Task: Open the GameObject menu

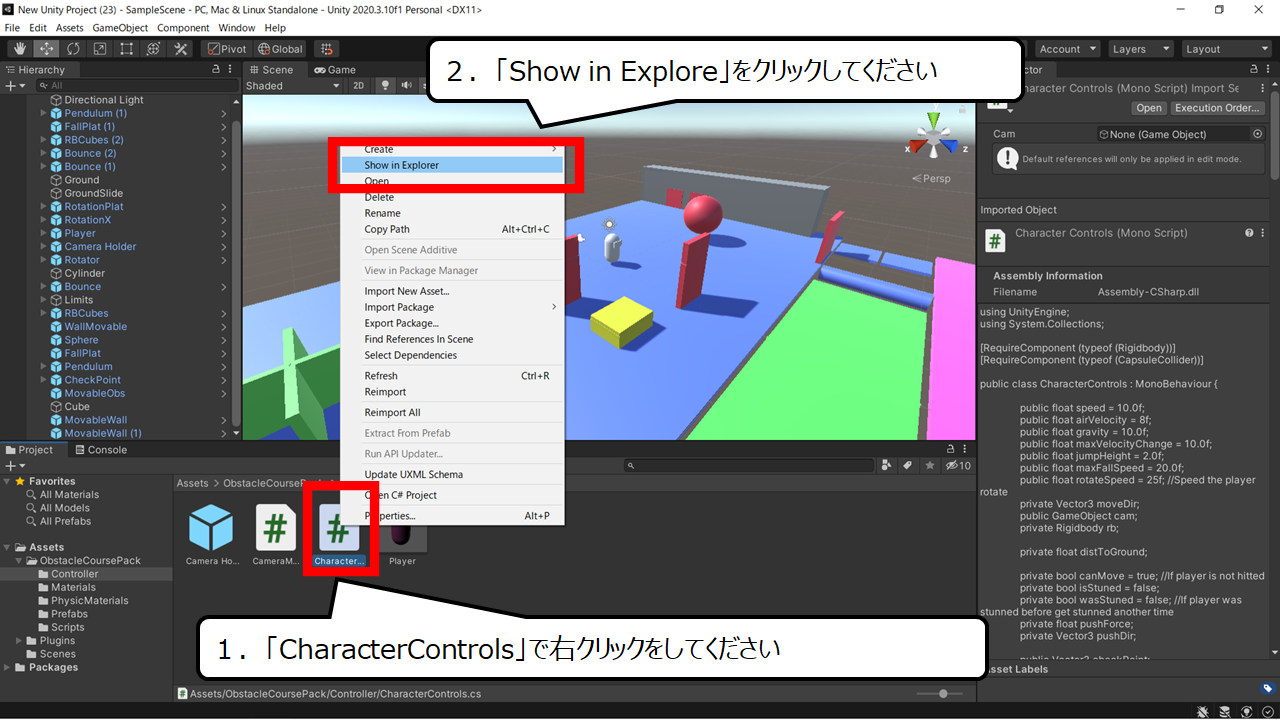Action: (x=120, y=28)
